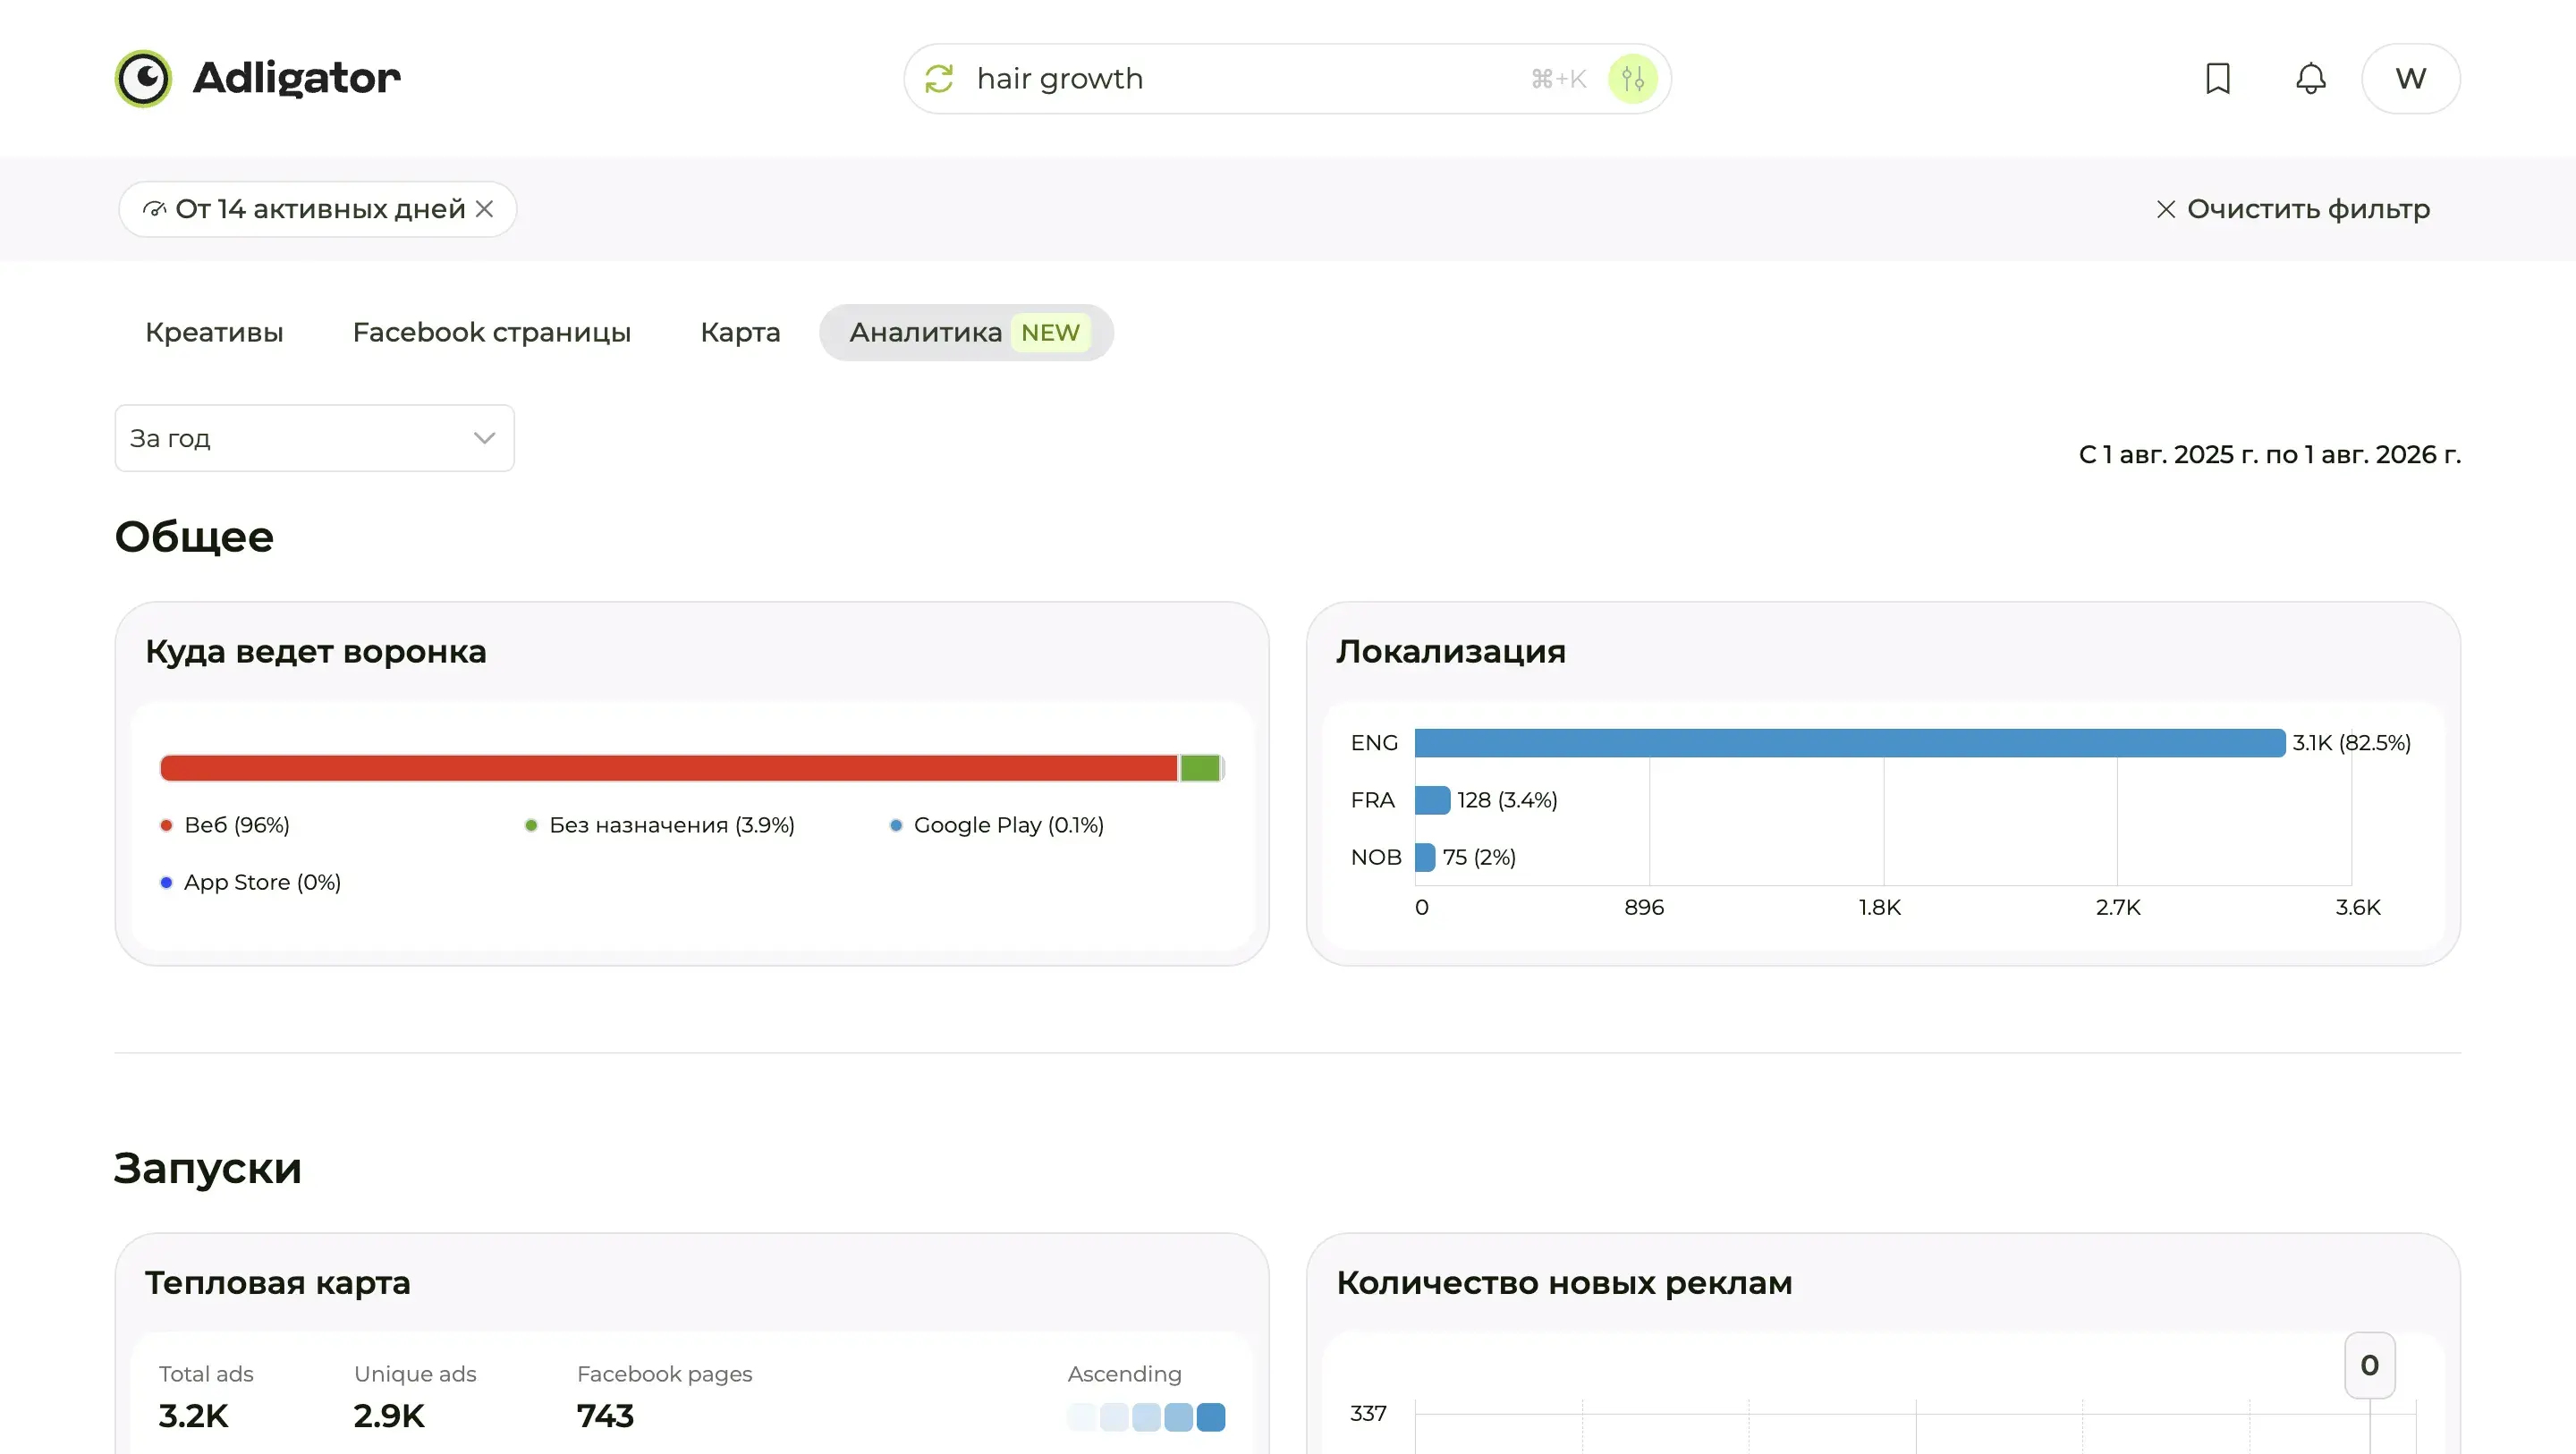Click the '⌘+K' shortcut hint in search
This screenshot has height=1454, width=2576.
click(1558, 78)
